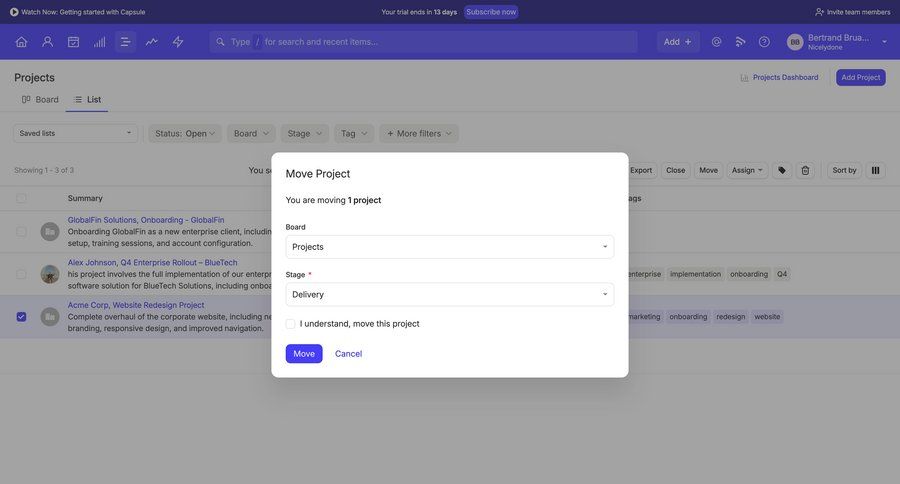Screen dimensions: 900x484
Task: Open the Saved lists dropdown
Action: [75, 133]
